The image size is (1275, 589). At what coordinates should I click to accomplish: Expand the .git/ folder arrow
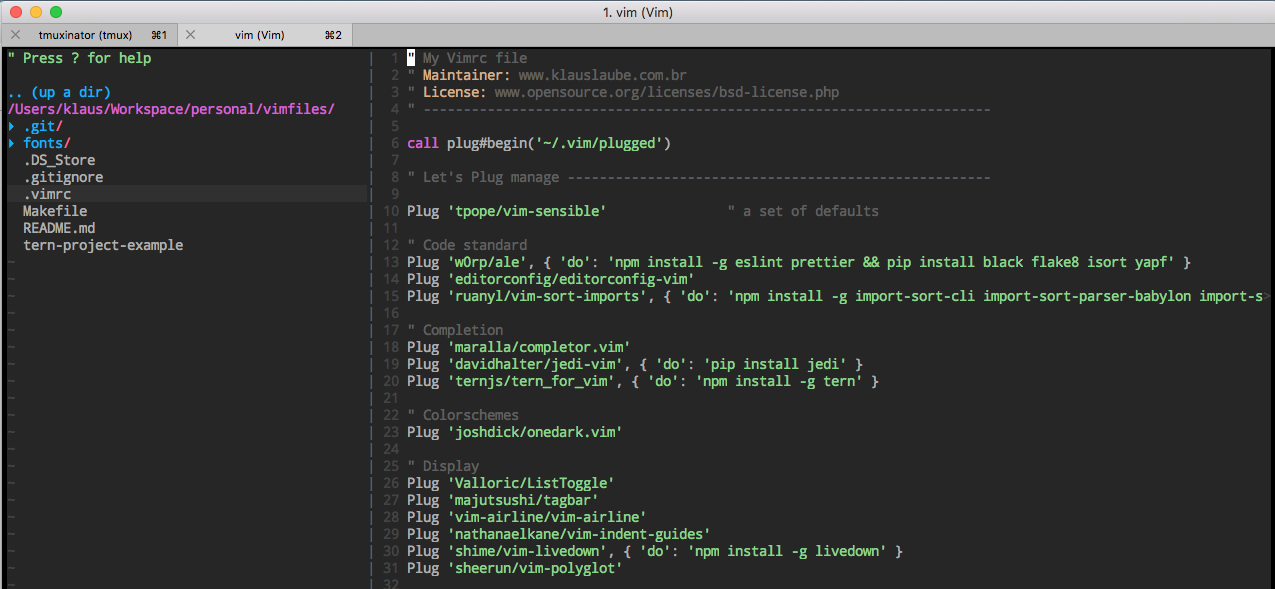[11, 126]
